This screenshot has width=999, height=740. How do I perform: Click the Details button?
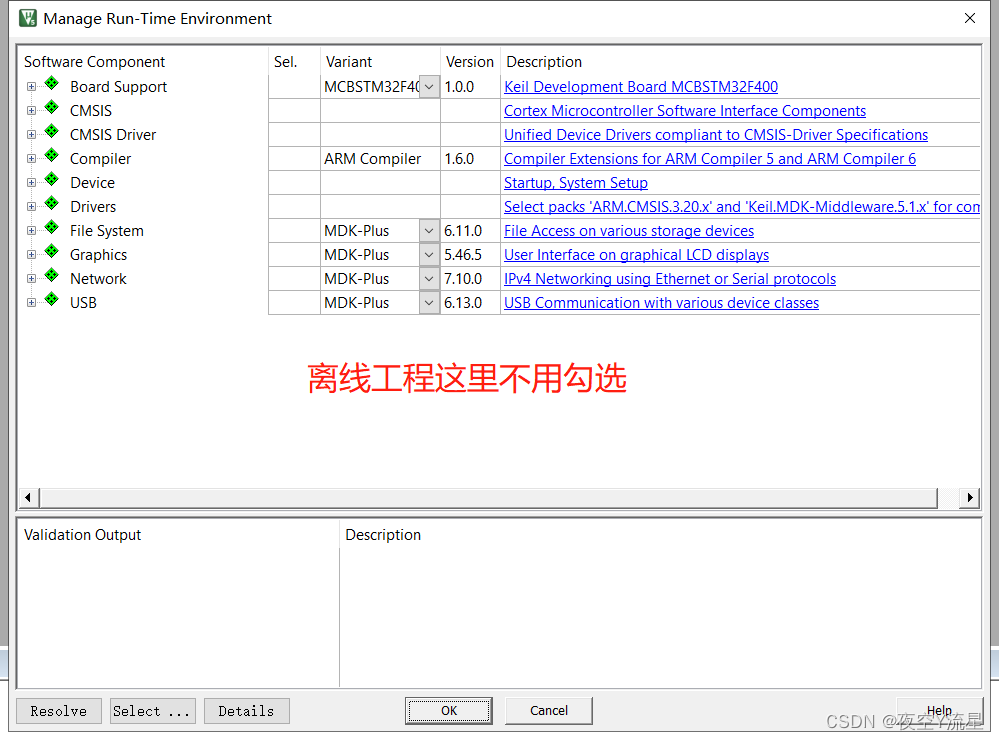247,711
